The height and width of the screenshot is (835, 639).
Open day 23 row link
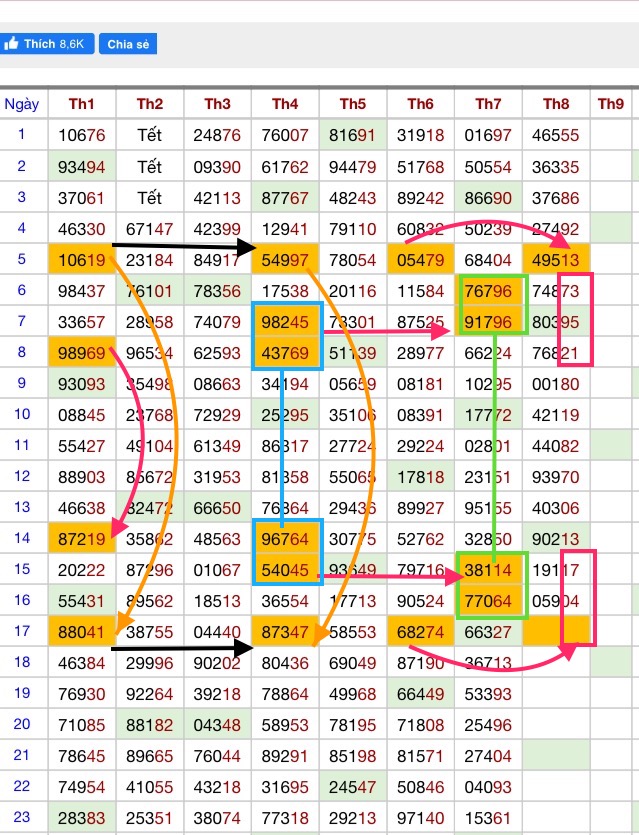pyautogui.click(x=22, y=818)
